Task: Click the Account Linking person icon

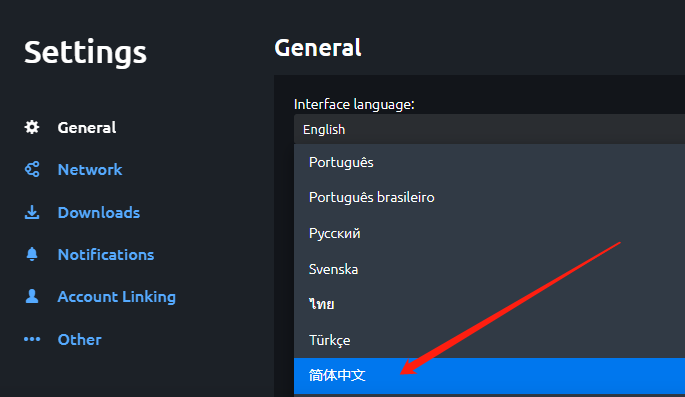Action: pyautogui.click(x=32, y=296)
